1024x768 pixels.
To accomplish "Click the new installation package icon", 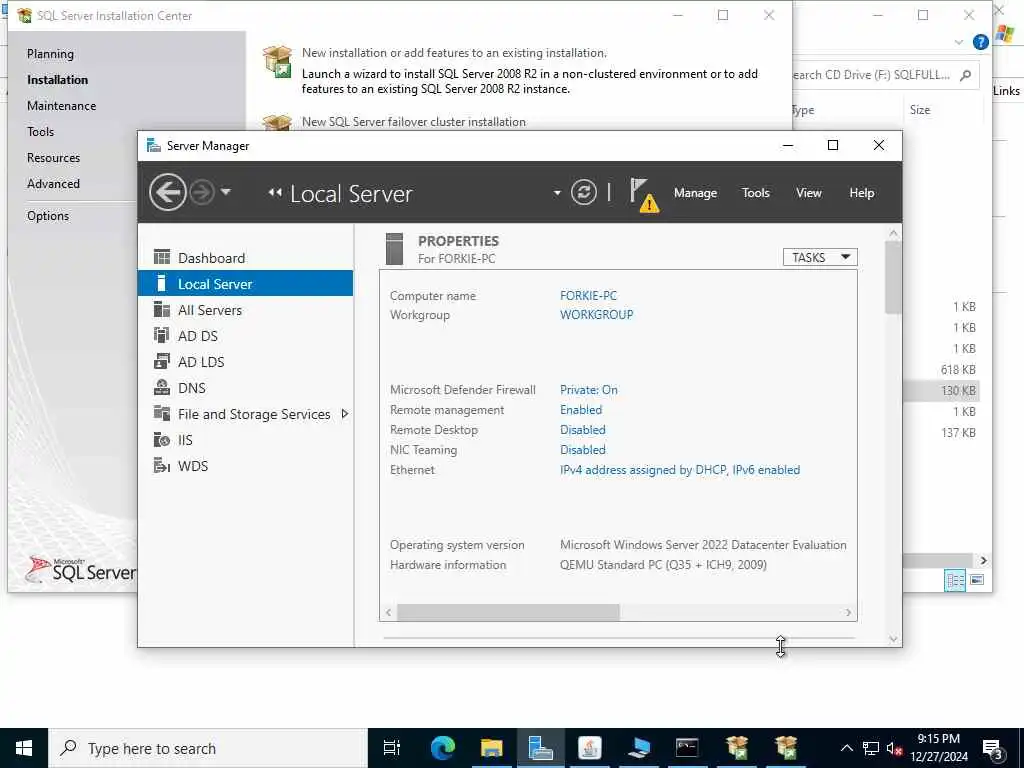I will coord(277,62).
